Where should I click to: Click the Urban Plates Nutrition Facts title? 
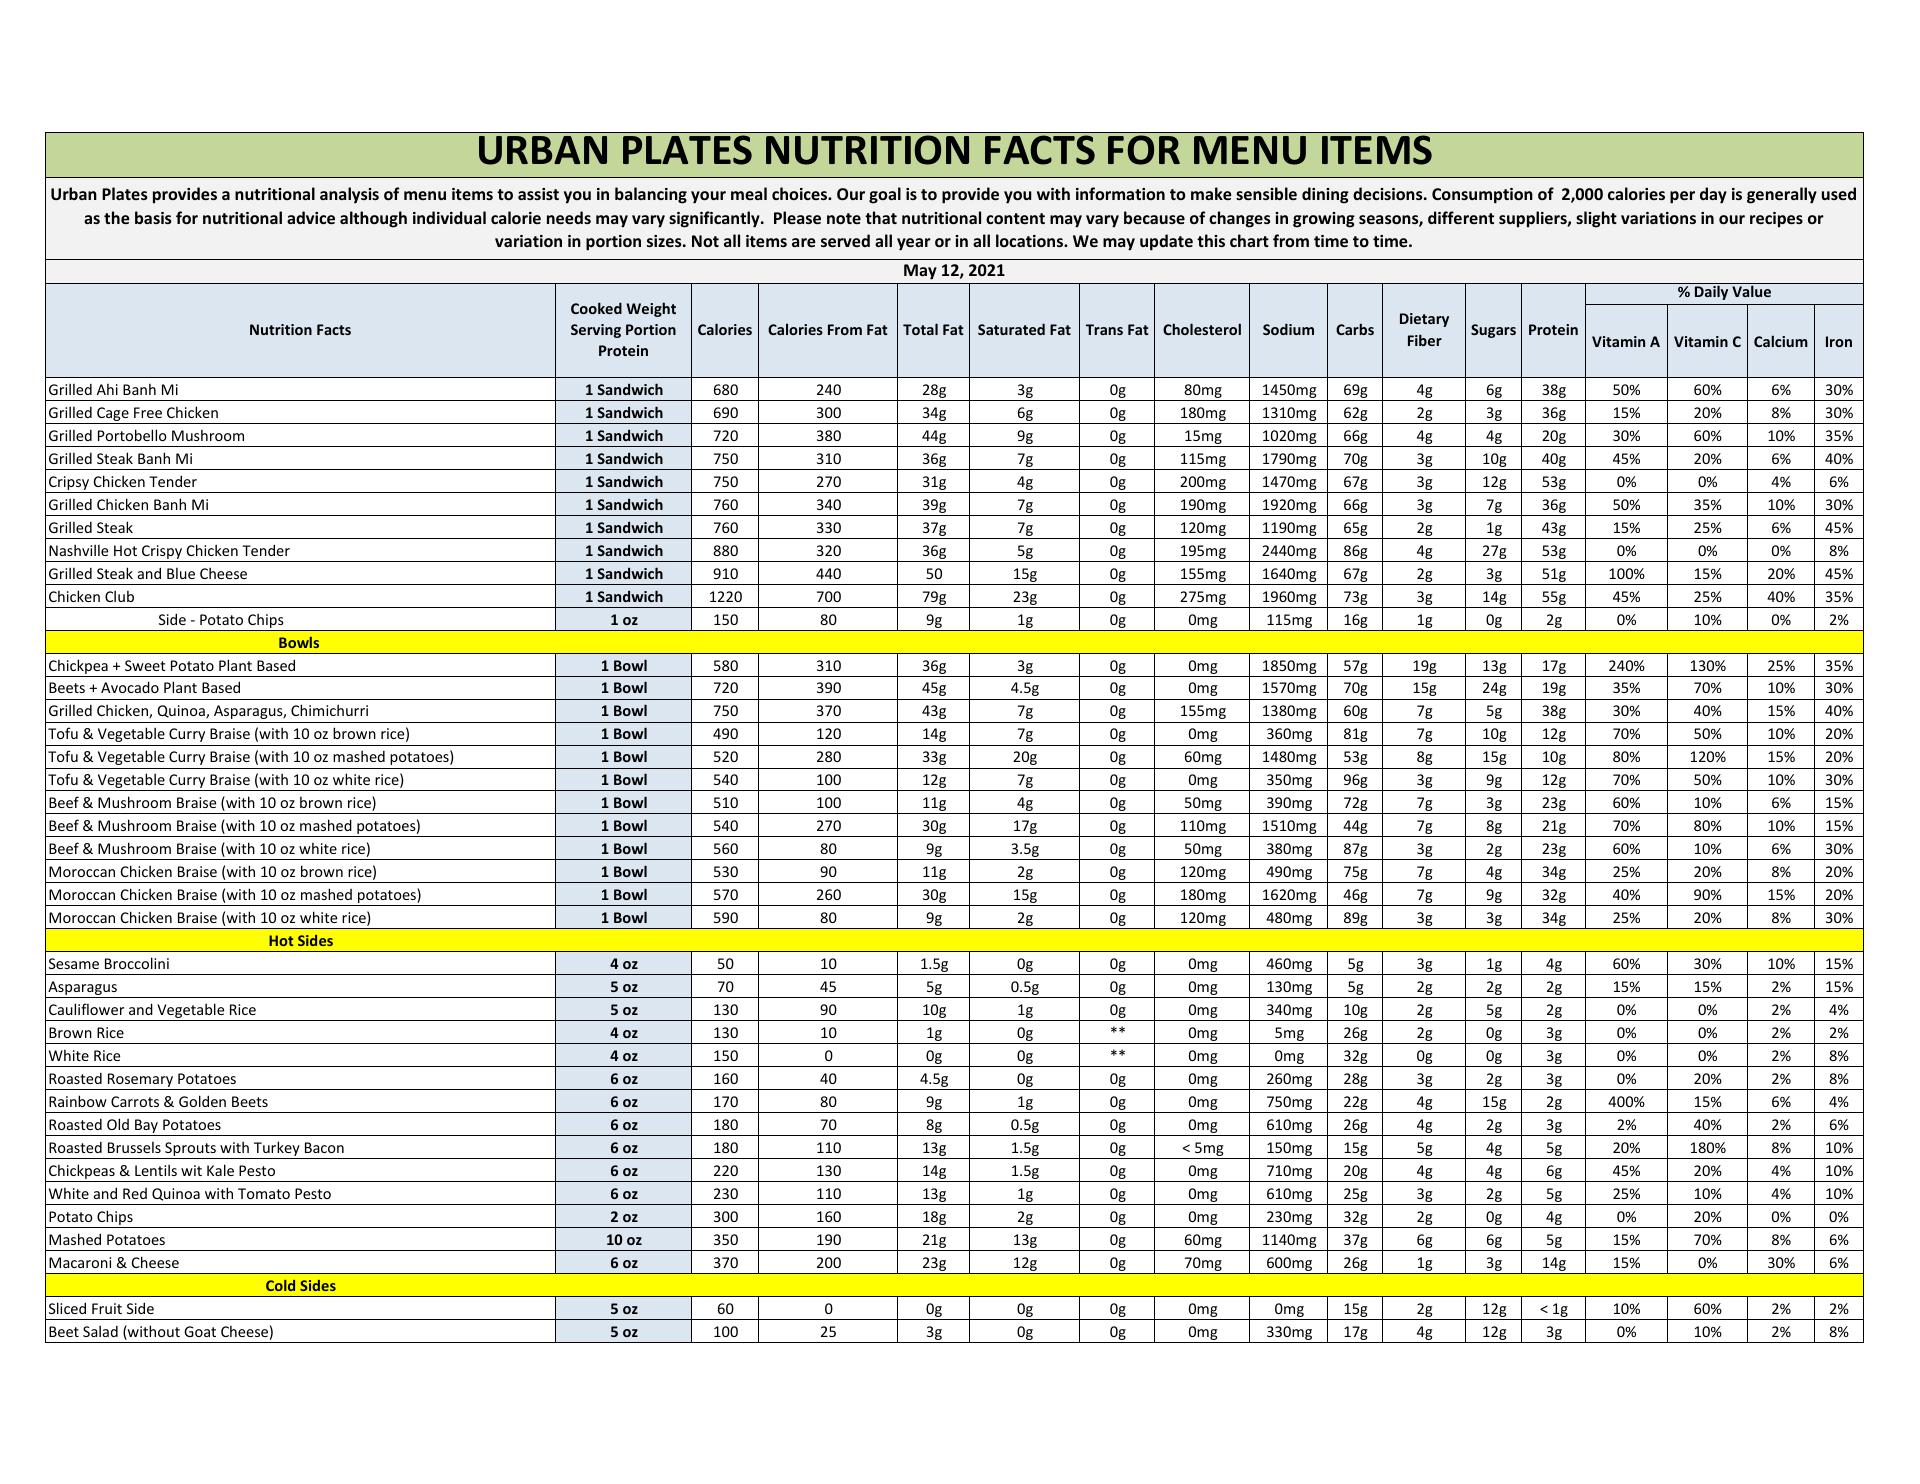click(953, 152)
